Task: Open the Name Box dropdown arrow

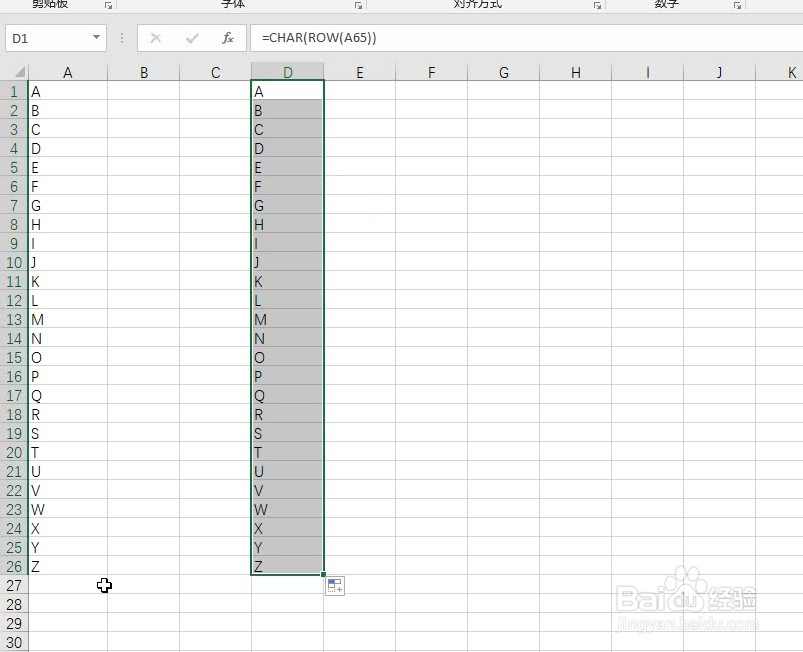Action: [96, 37]
